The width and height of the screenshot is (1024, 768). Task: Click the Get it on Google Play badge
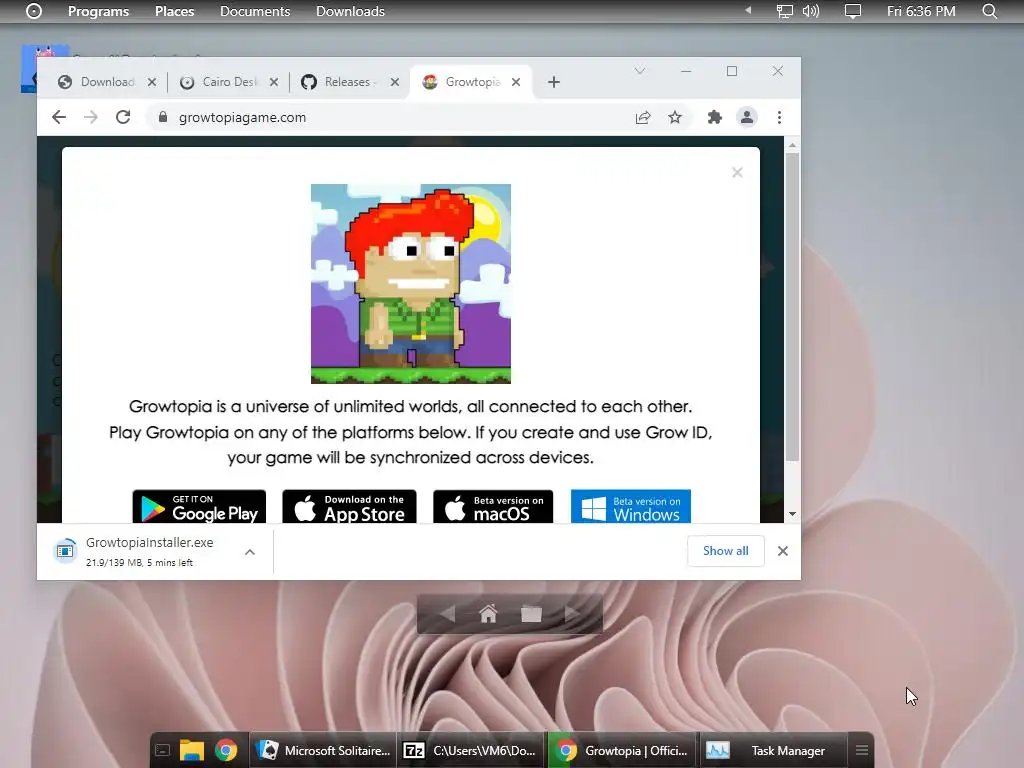[x=199, y=507]
